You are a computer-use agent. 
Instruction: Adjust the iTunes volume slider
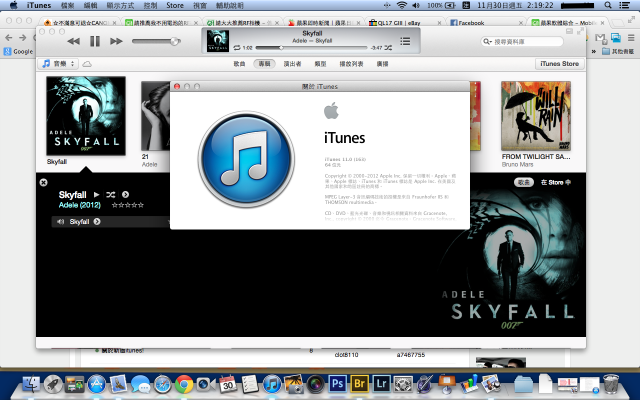[156, 41]
